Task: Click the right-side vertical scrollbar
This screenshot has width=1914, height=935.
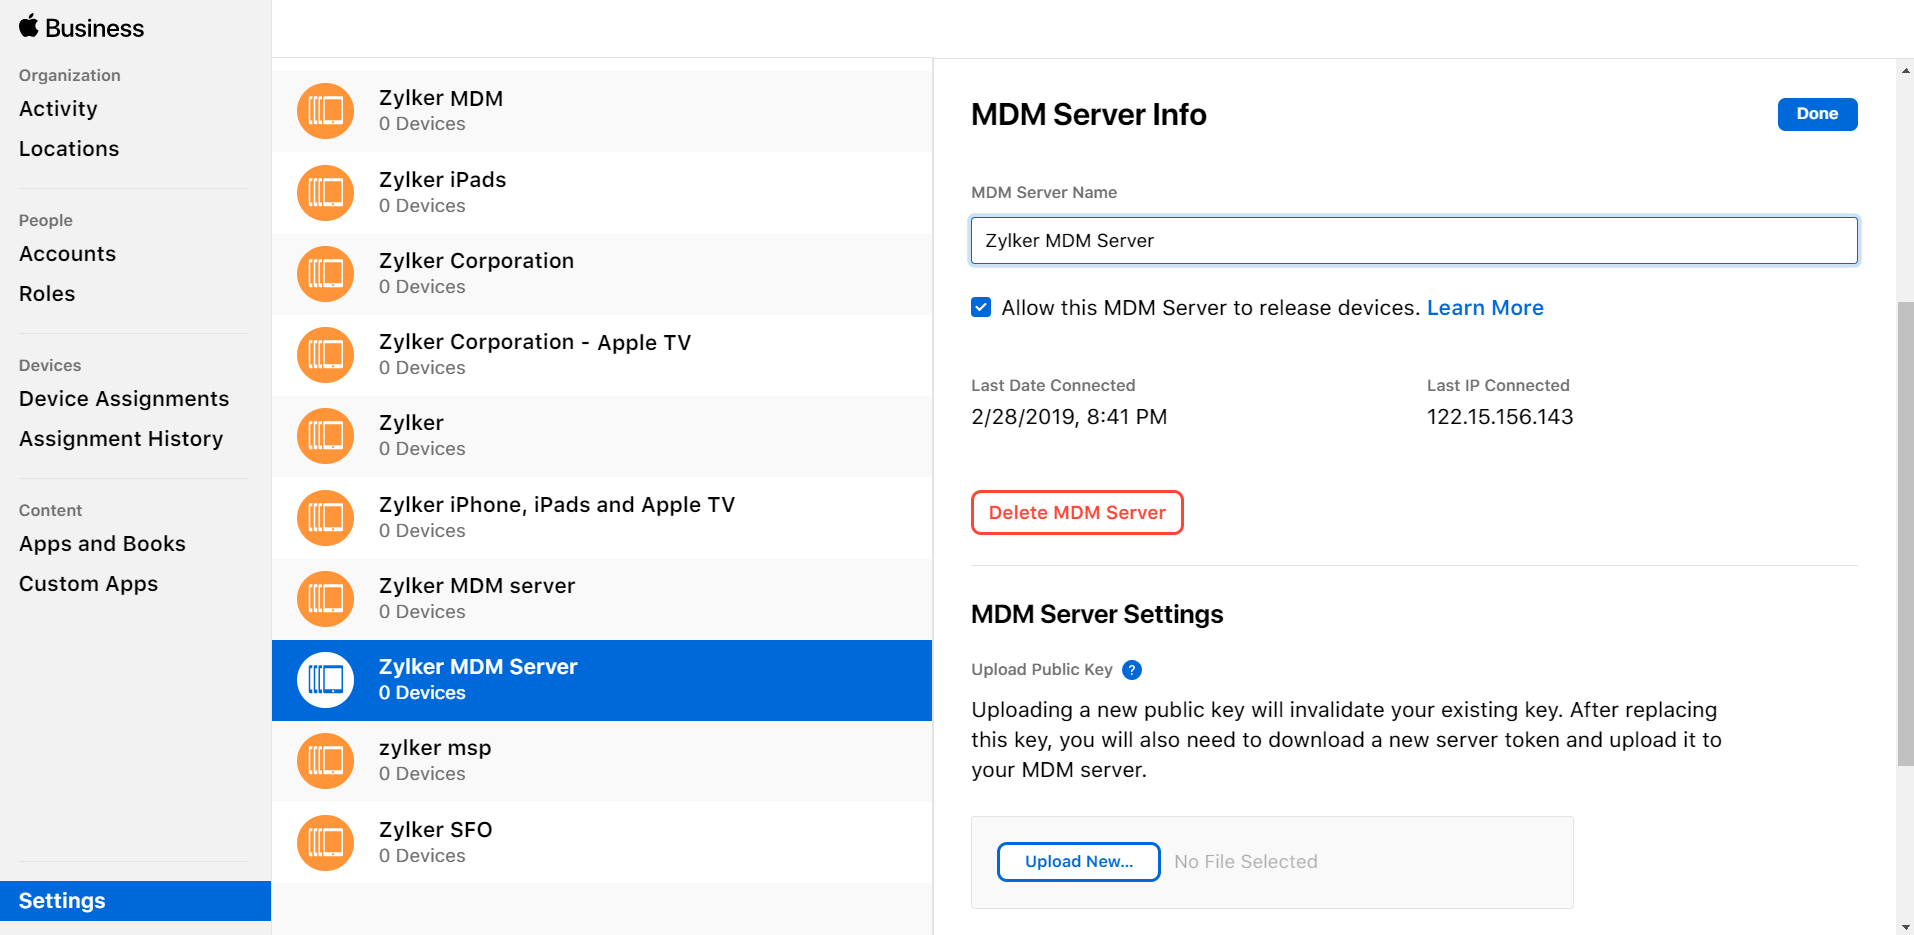Action: pyautogui.click(x=1905, y=532)
